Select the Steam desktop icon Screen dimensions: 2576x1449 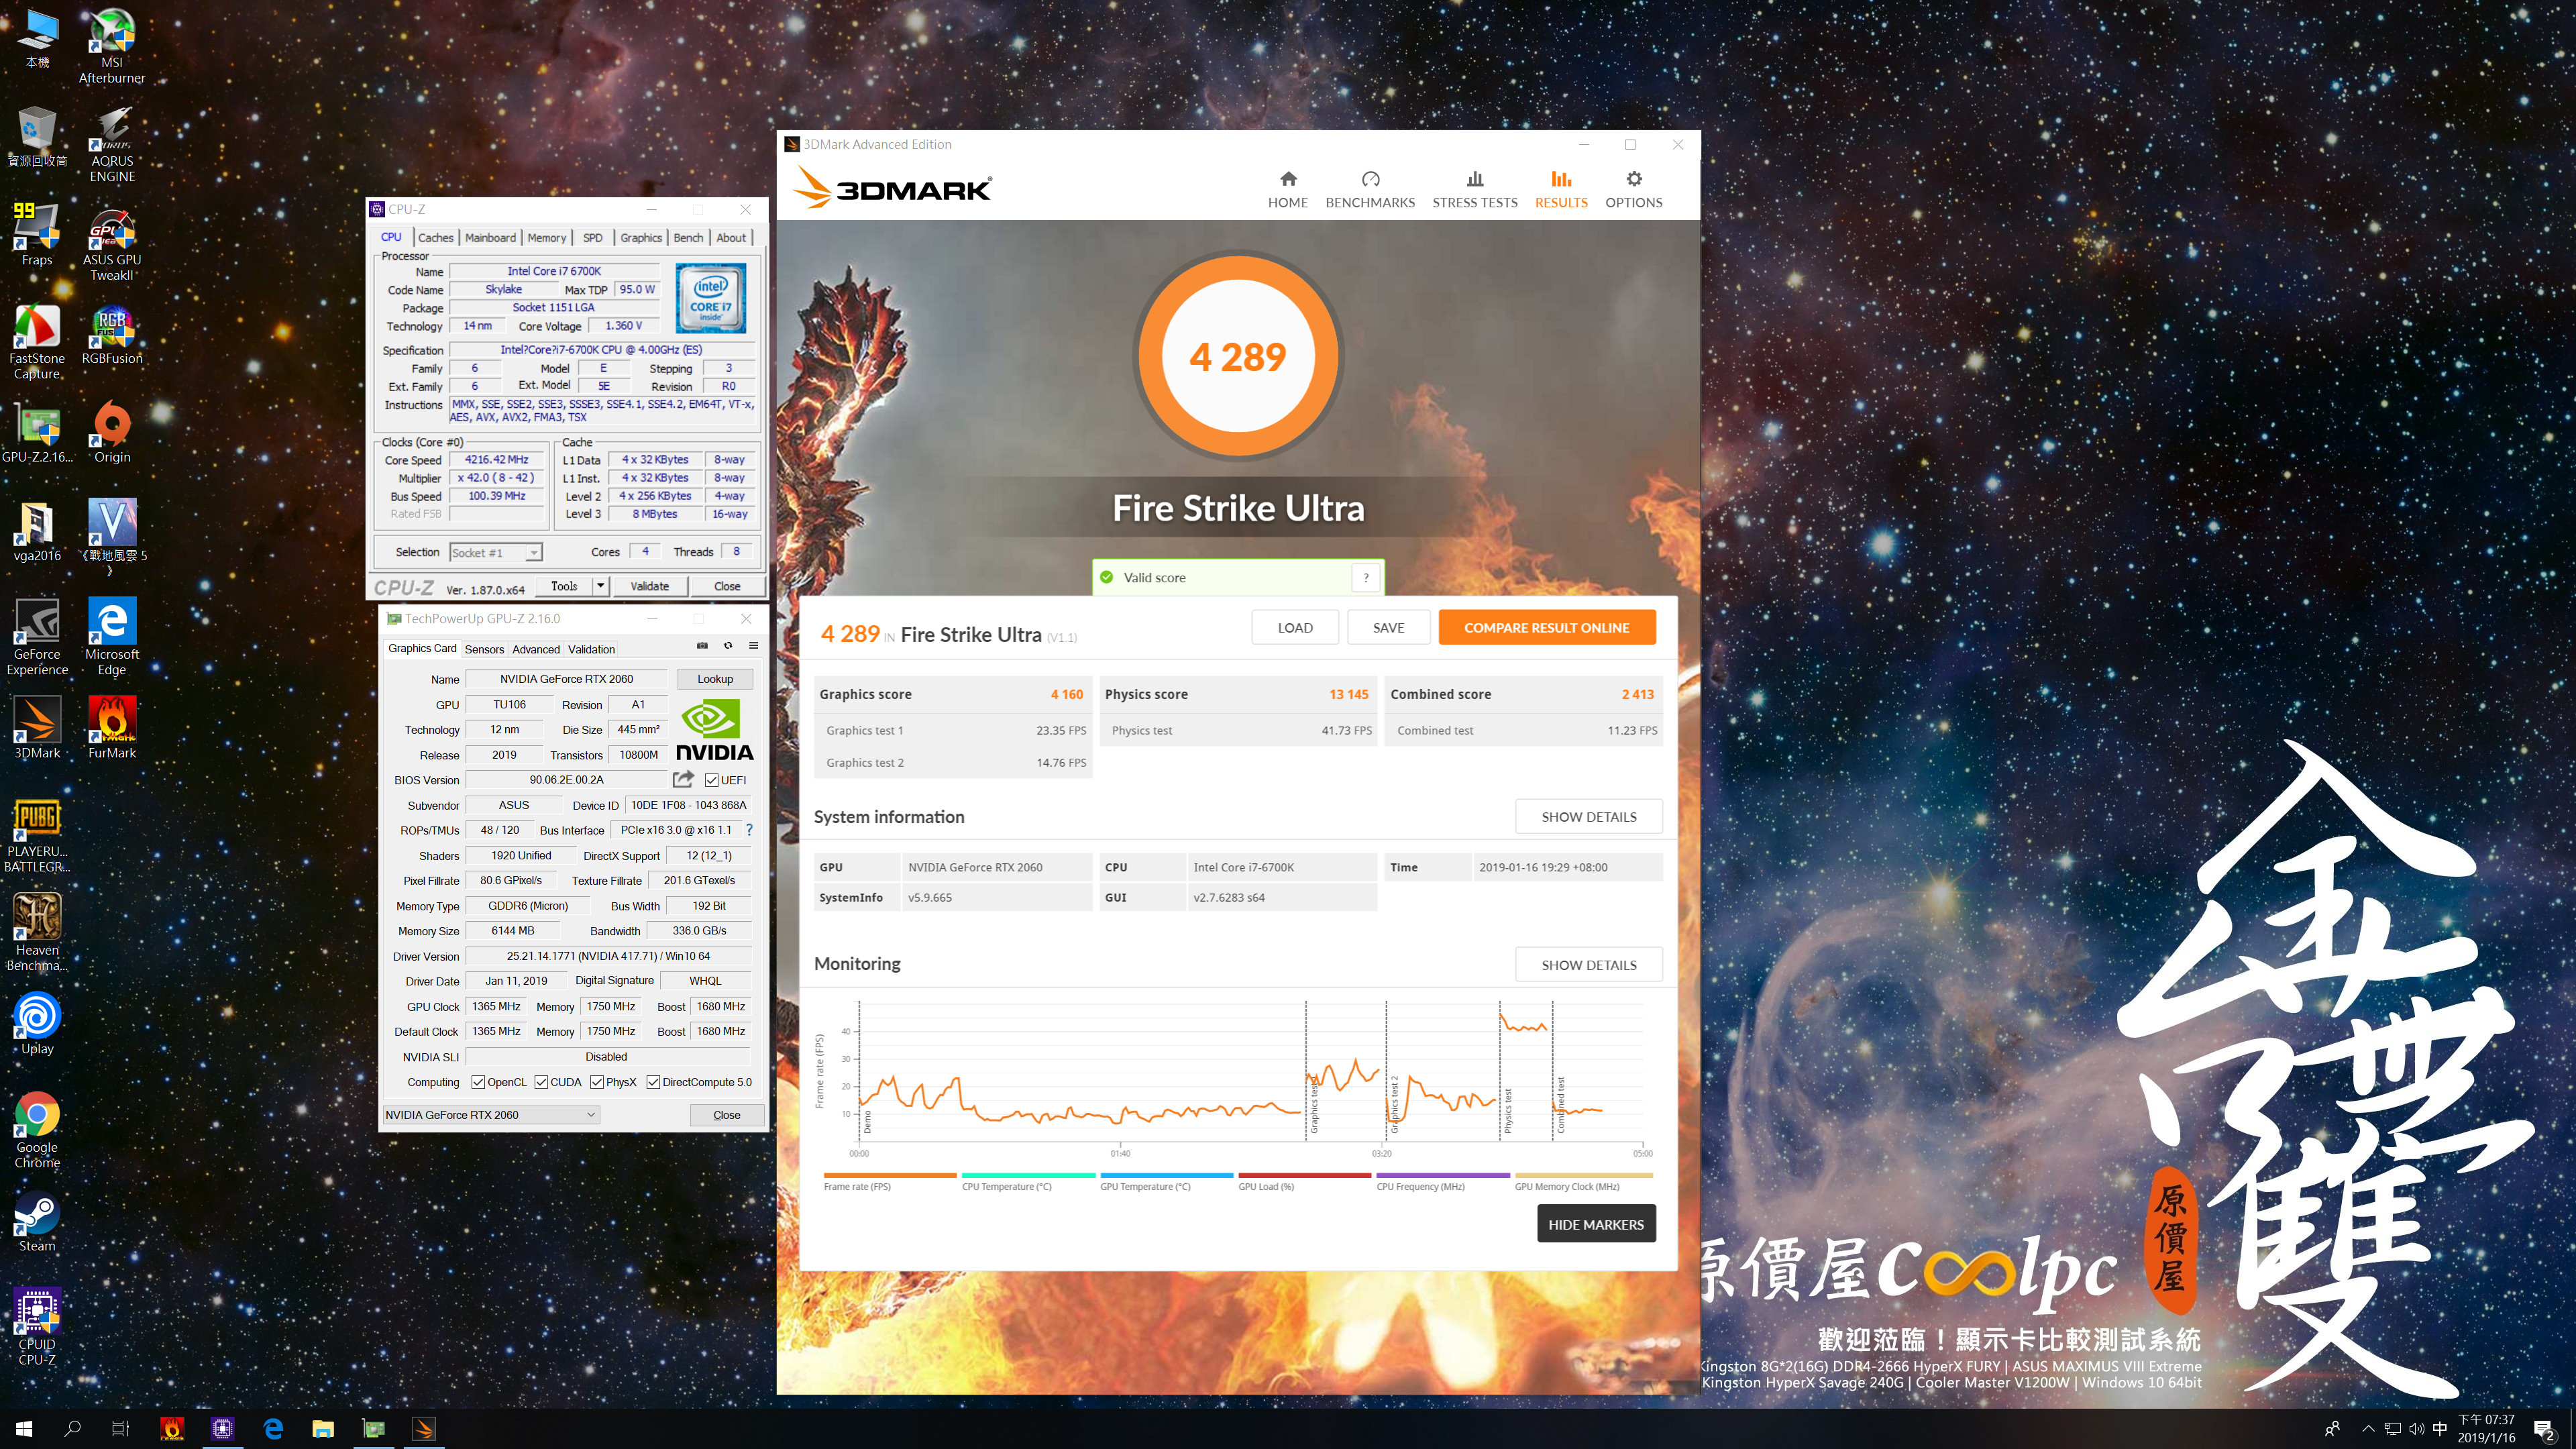(37, 1220)
